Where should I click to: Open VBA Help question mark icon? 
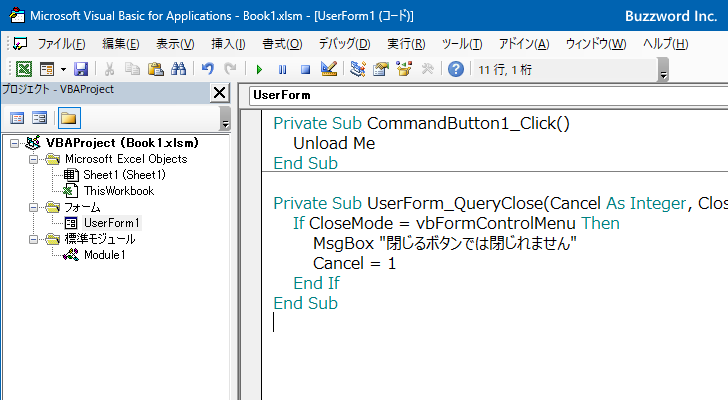[455, 69]
